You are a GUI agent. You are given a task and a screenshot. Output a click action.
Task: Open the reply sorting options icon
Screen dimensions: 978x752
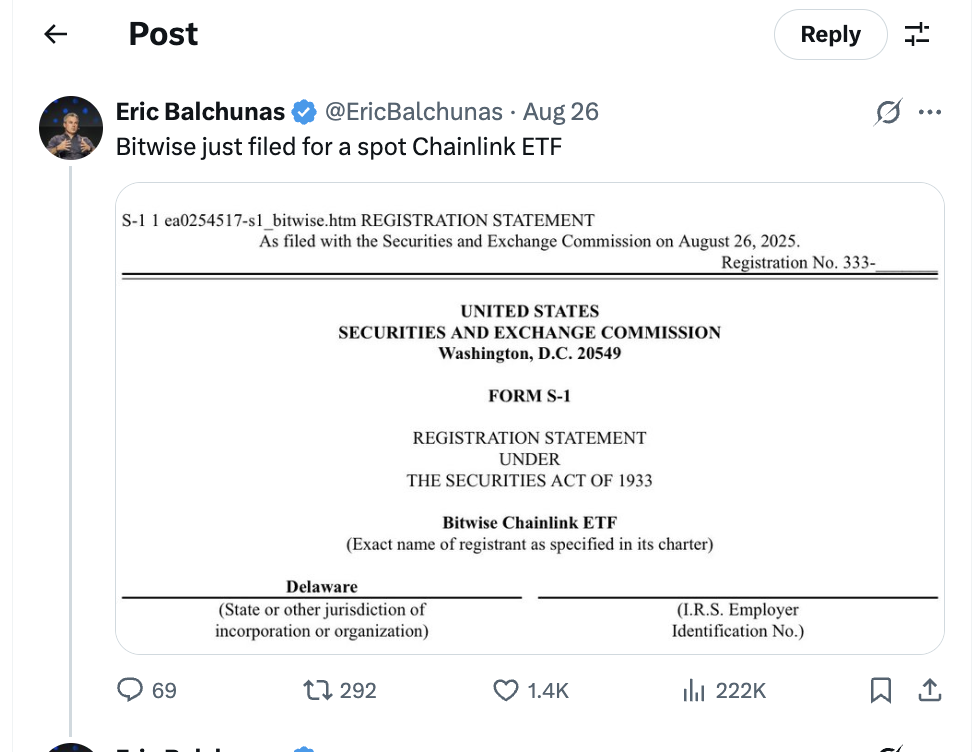point(917,34)
